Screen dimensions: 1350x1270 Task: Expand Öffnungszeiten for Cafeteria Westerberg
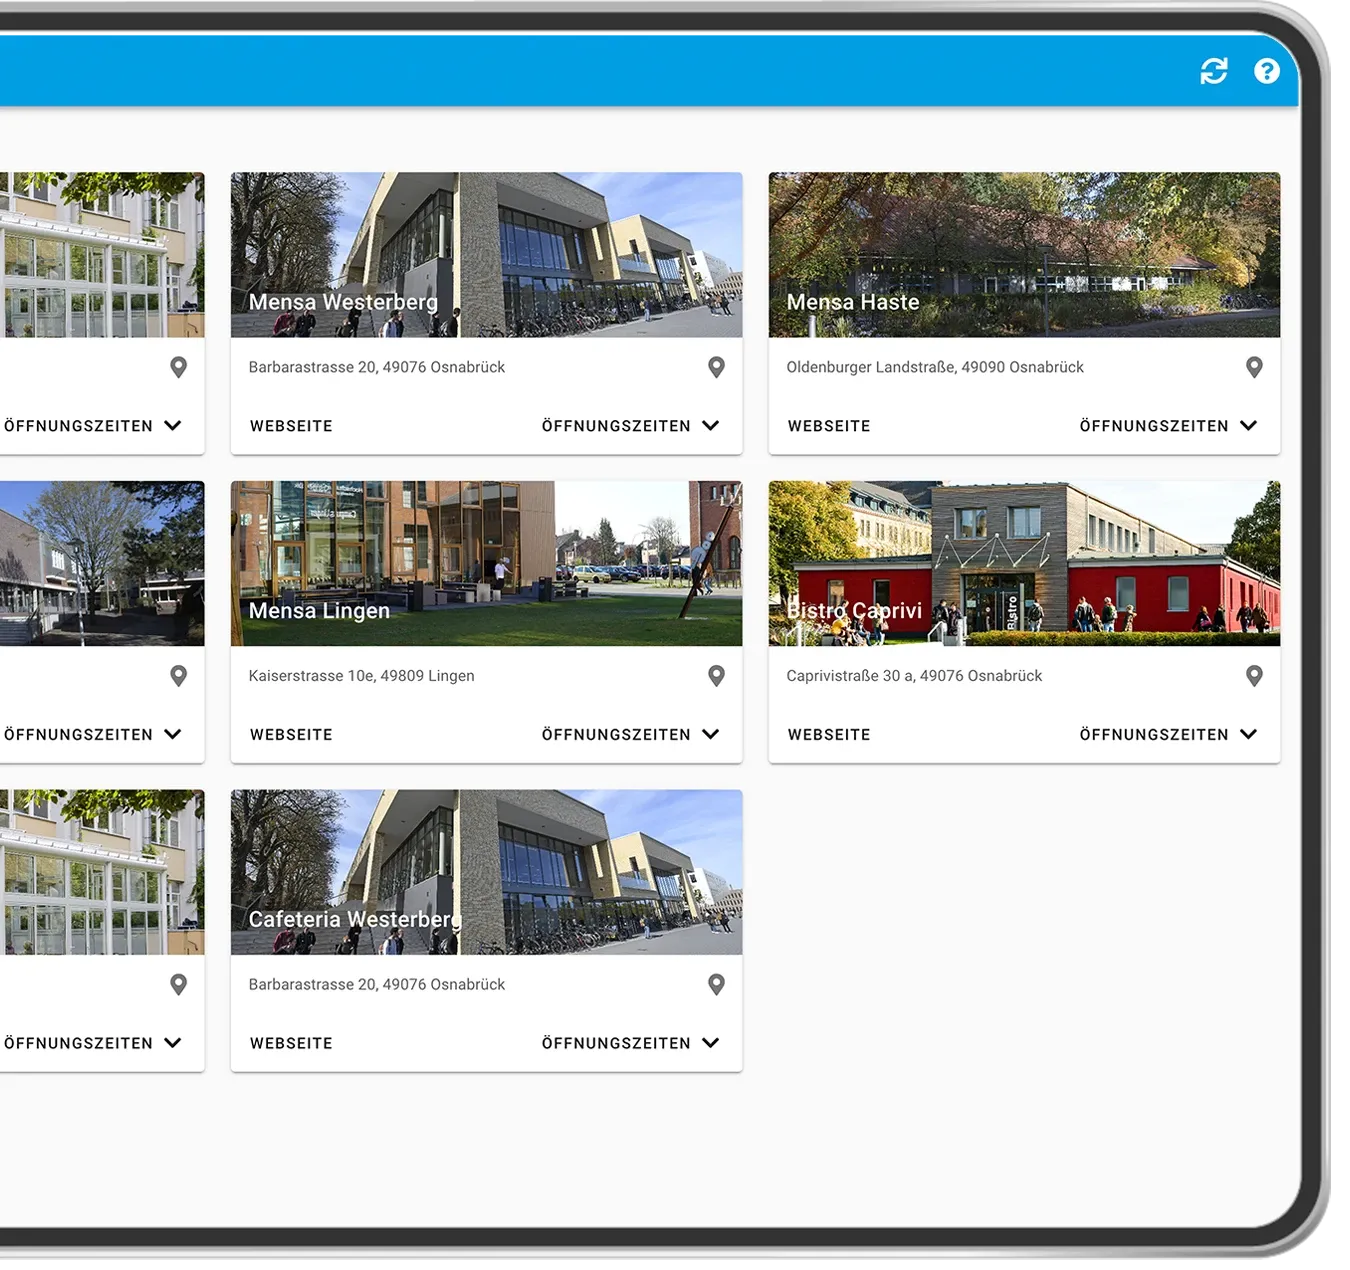coord(631,1043)
